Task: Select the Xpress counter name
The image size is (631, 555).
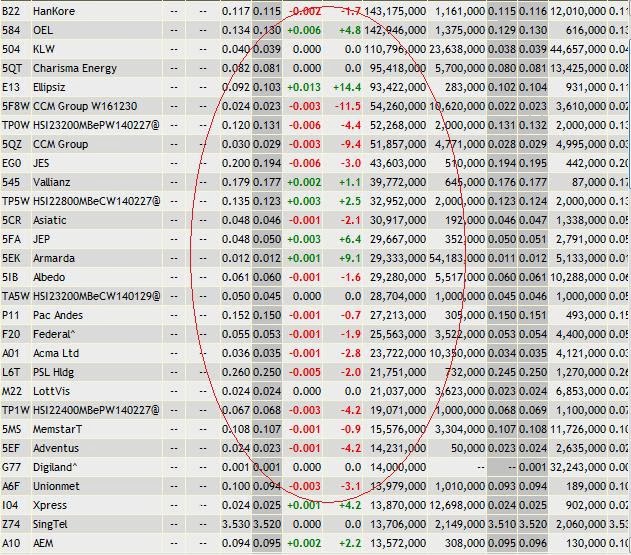Action: [x=49, y=505]
